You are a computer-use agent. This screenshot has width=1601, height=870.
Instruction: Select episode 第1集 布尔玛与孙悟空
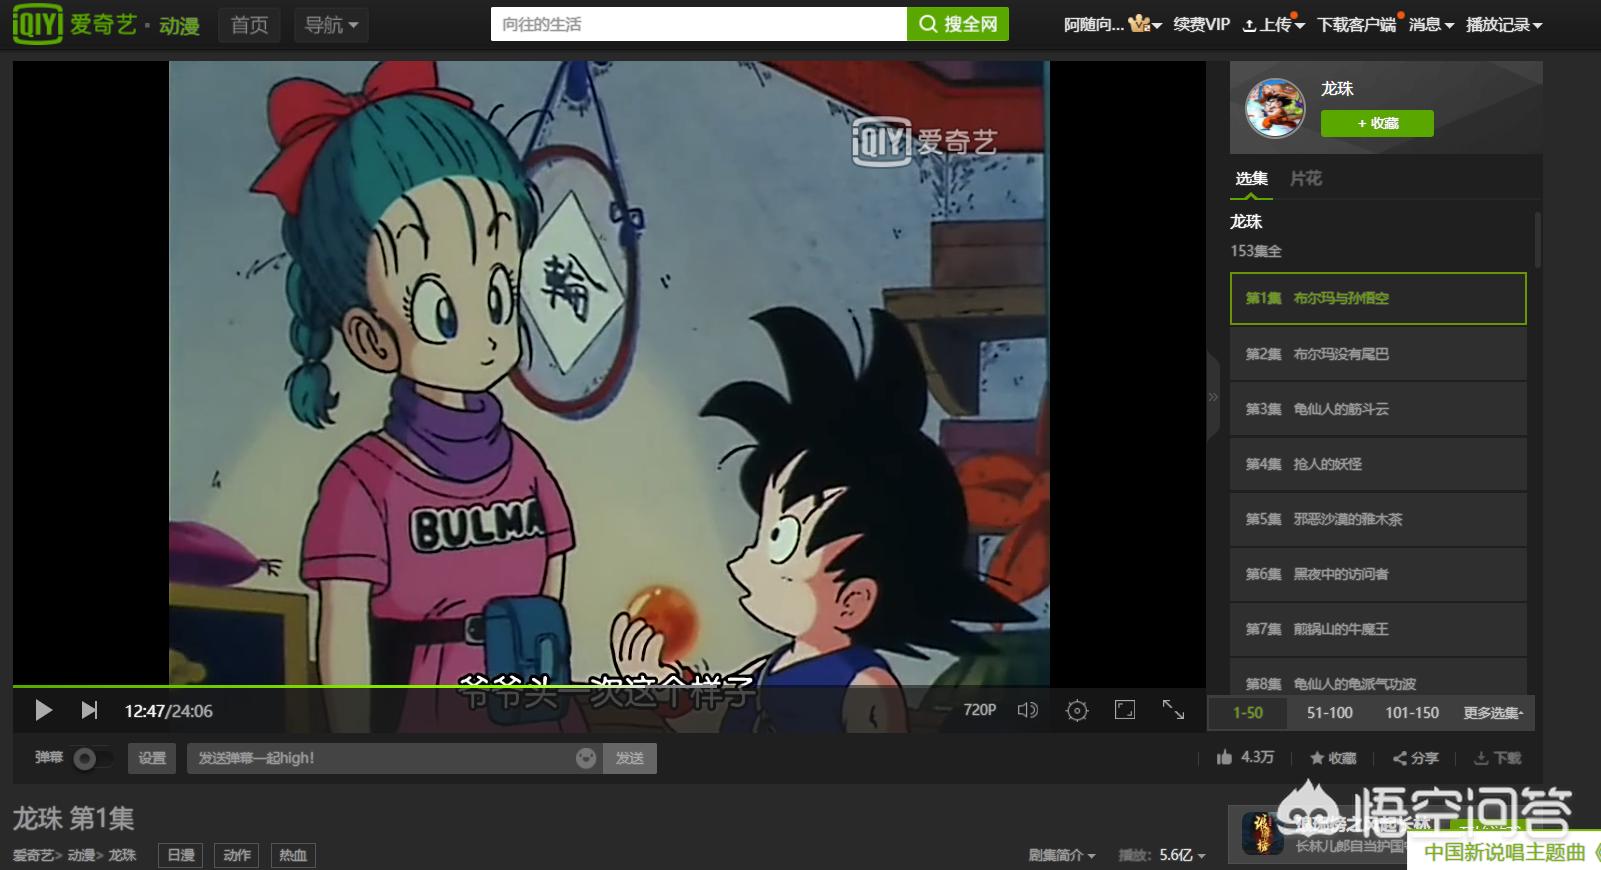pos(1378,298)
